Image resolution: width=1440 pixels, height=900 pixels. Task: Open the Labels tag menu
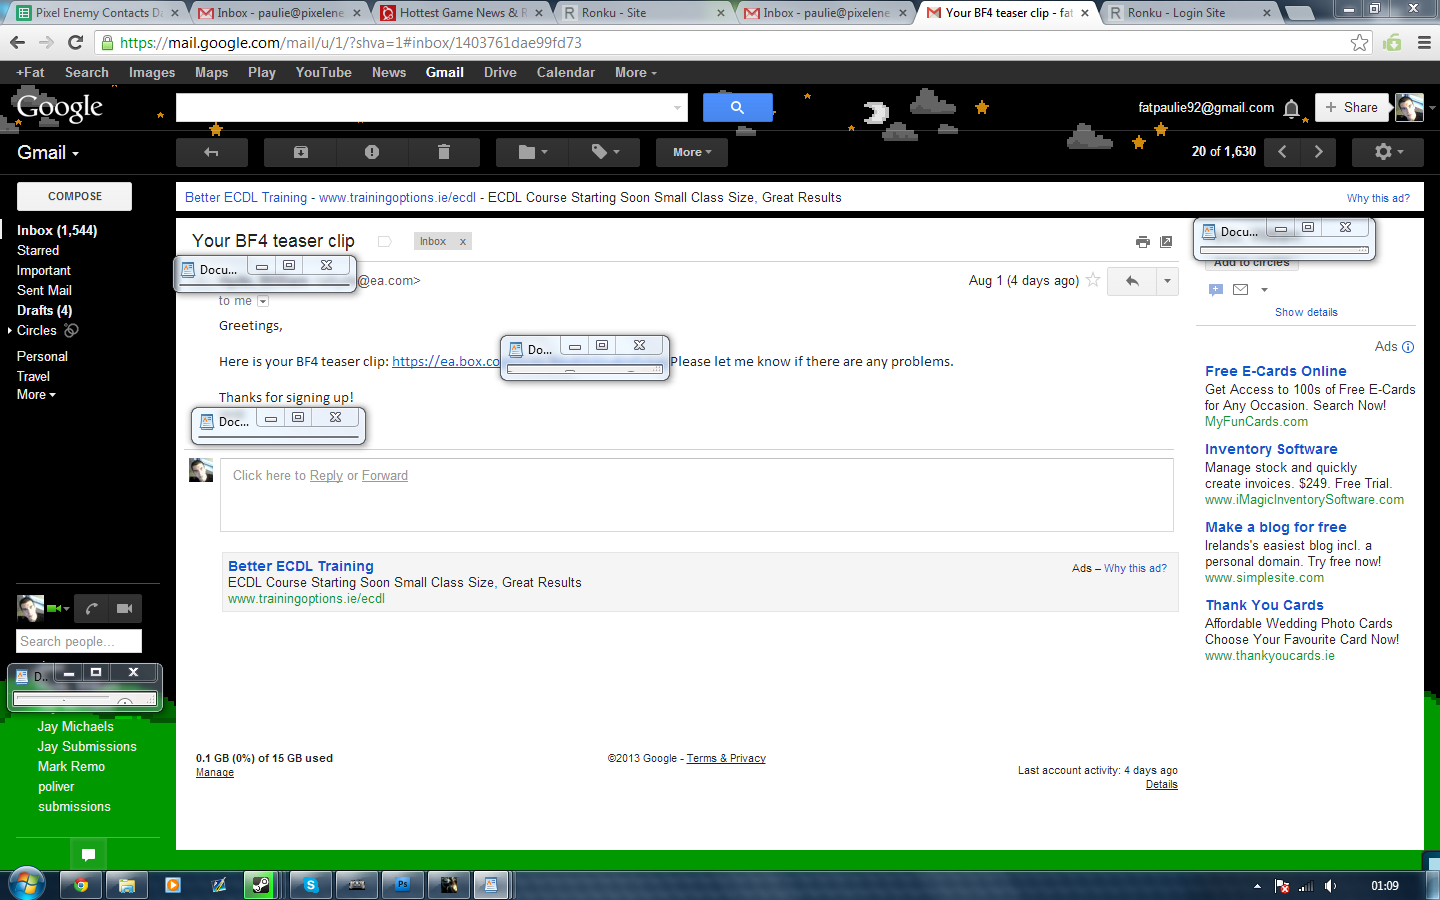[605, 152]
